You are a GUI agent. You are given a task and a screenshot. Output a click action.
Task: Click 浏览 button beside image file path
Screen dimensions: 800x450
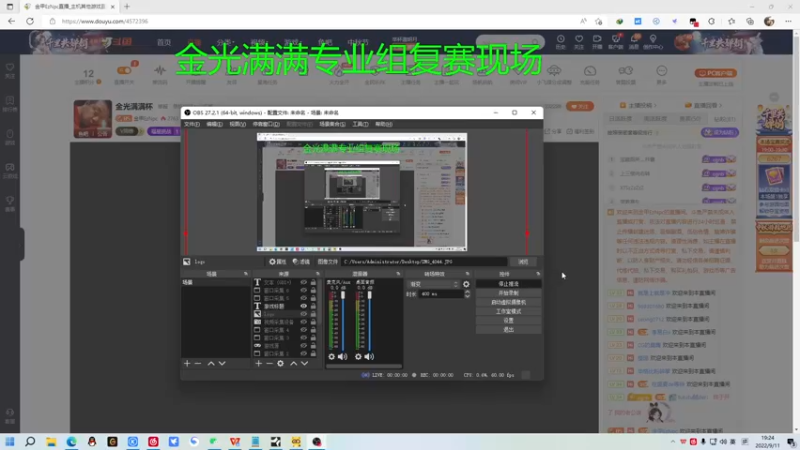pos(523,262)
